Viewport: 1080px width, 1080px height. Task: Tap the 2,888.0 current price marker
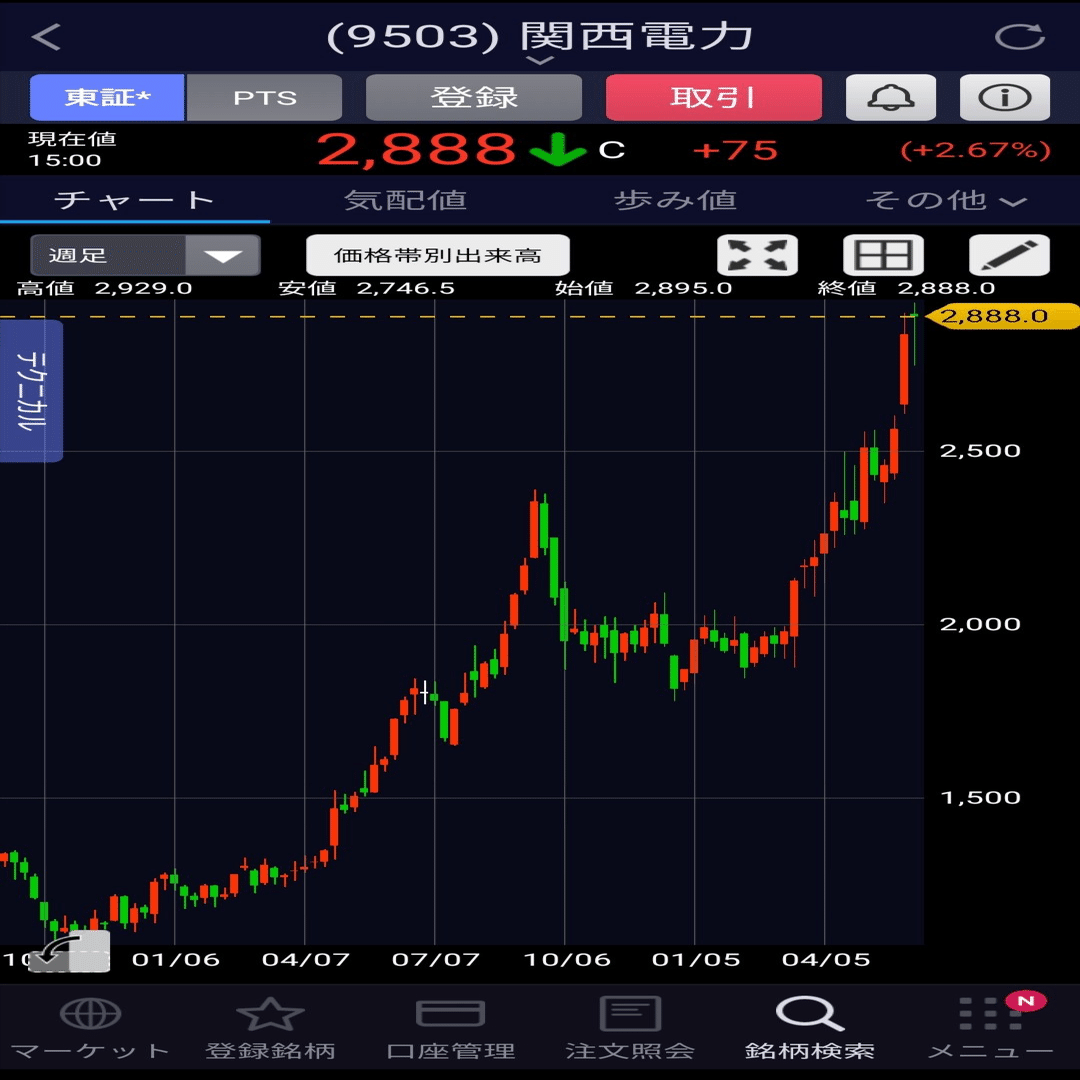1001,316
